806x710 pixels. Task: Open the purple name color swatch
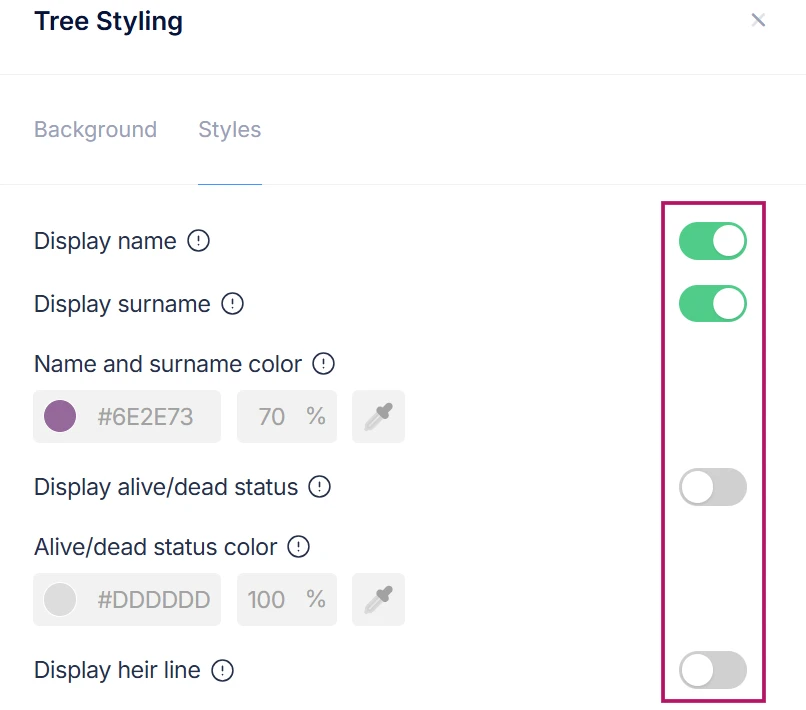point(61,416)
